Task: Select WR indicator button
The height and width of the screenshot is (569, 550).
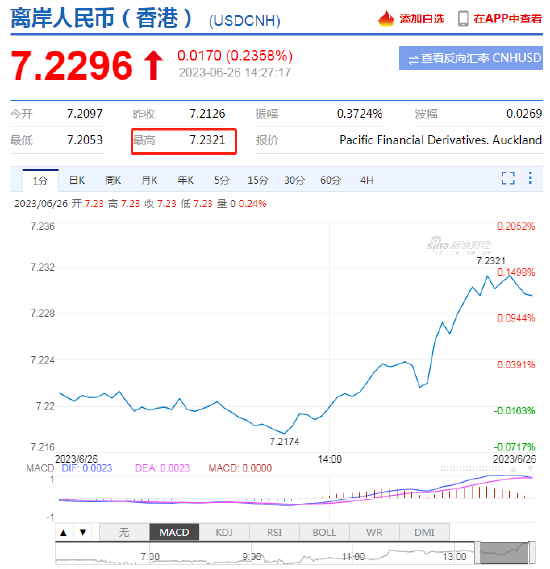Action: click(374, 532)
